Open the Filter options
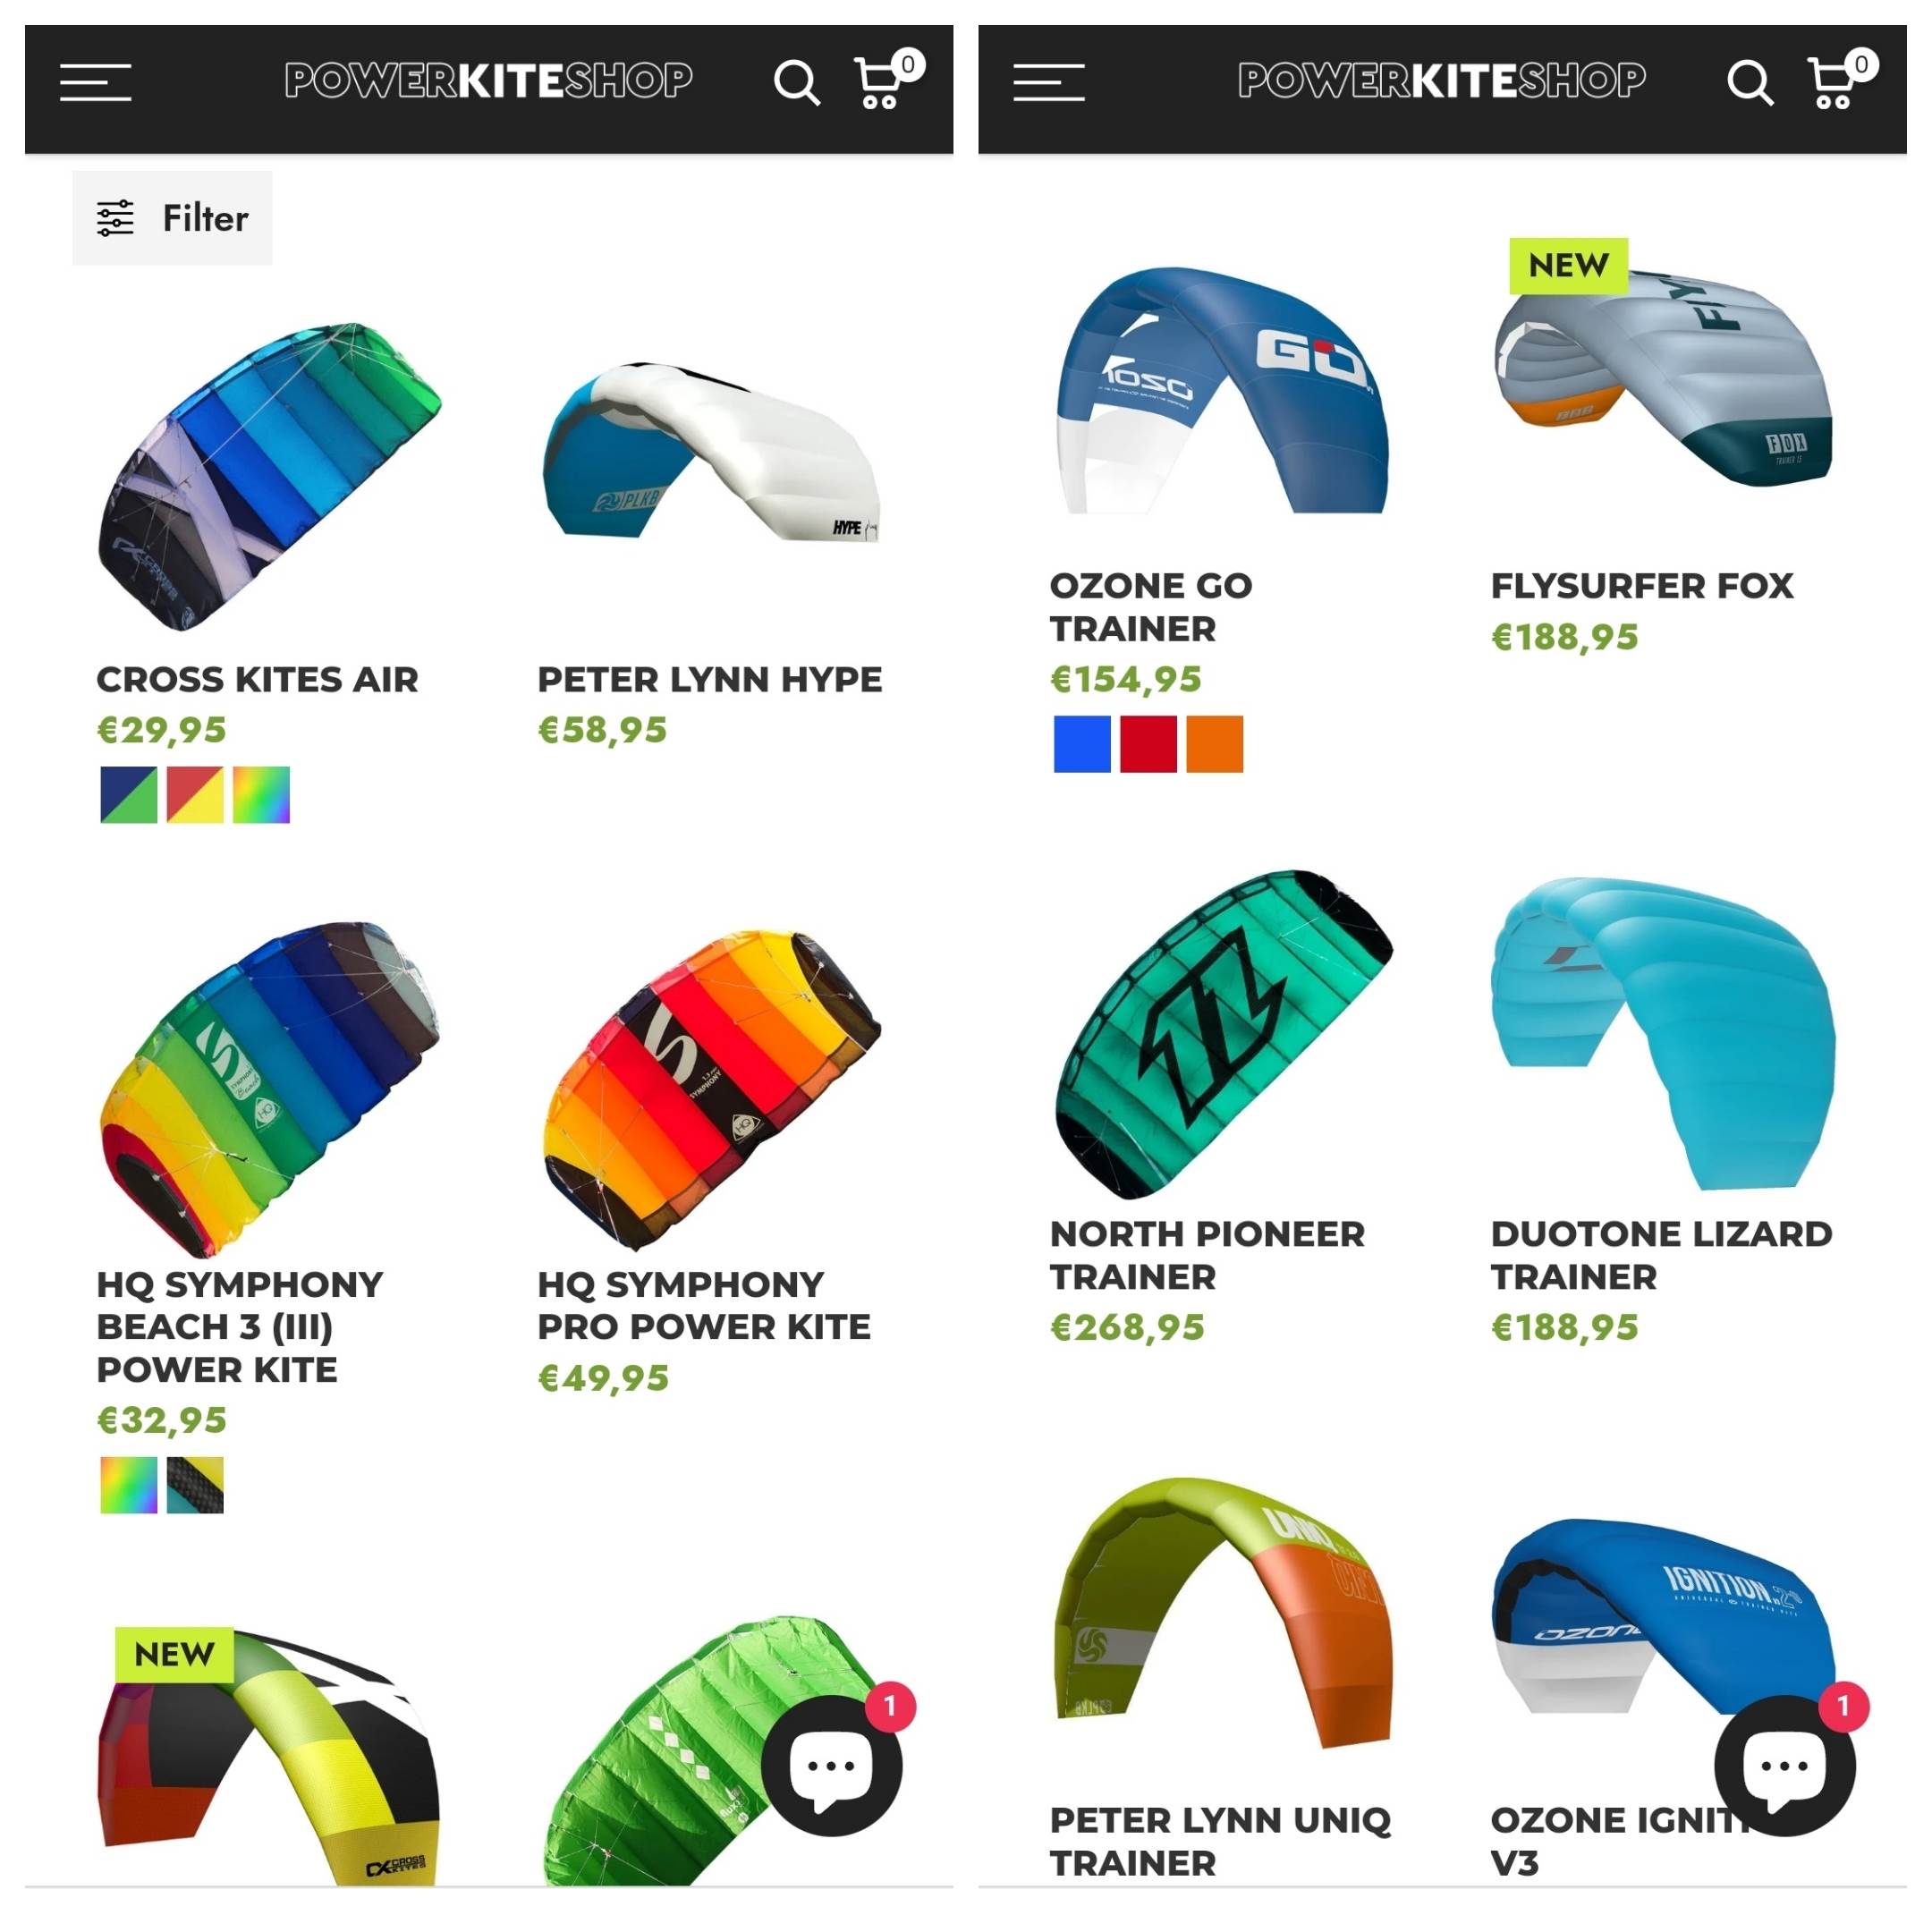This screenshot has width=1932, height=1932. (172, 218)
